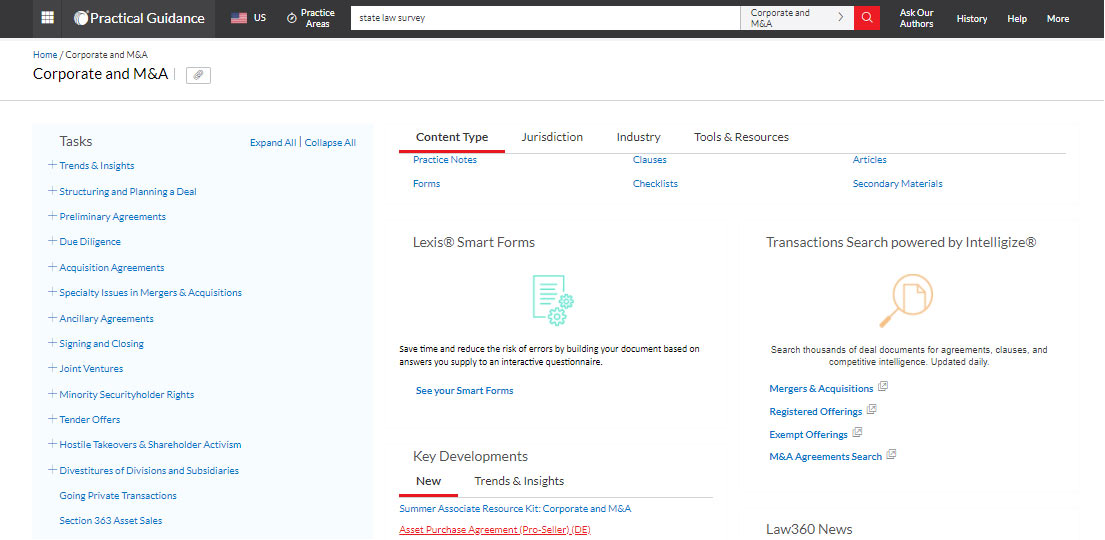Click the Practical Guidance logo
This screenshot has height=540, width=1105.
140,18
